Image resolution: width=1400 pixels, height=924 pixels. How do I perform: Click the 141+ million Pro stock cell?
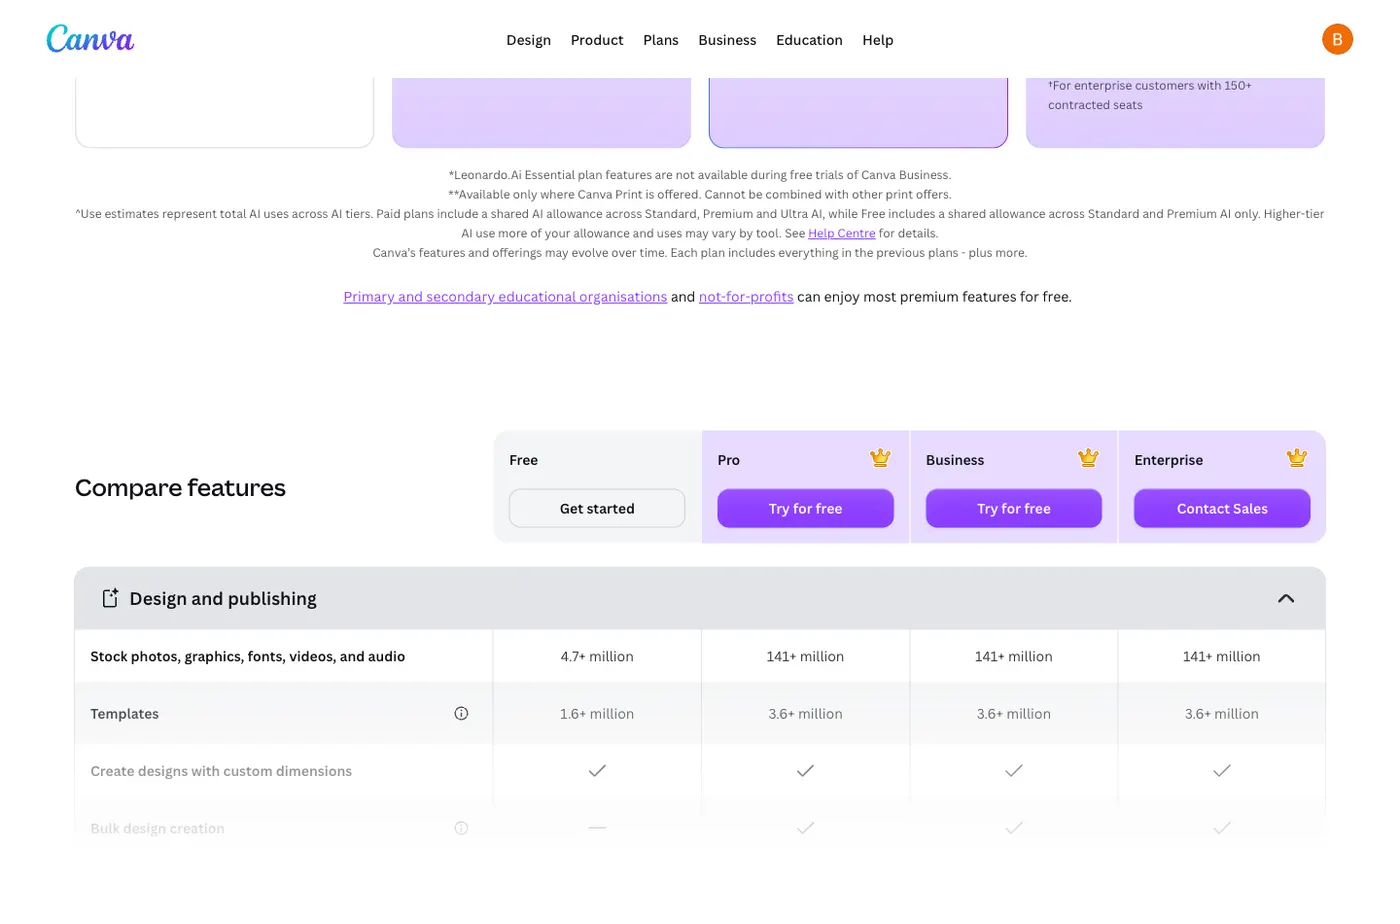[805, 656]
